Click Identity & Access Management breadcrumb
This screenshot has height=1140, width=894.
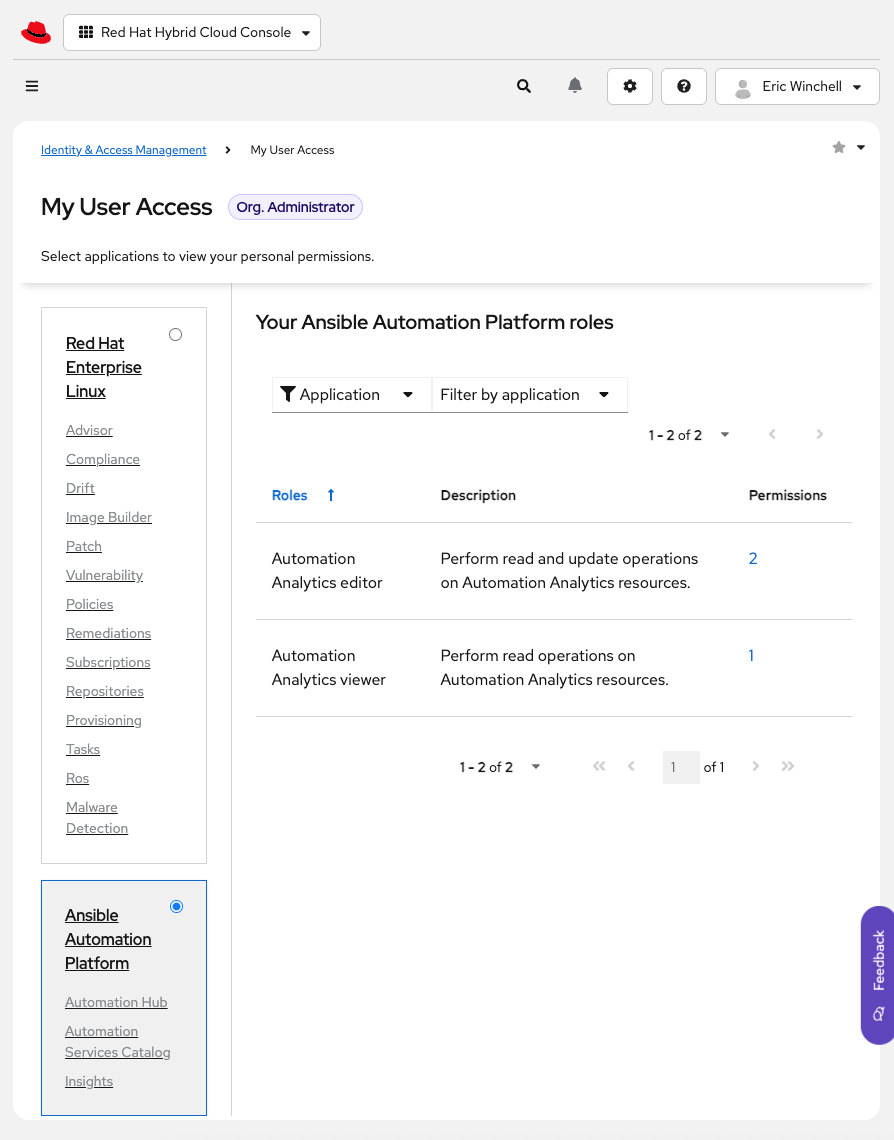click(123, 150)
